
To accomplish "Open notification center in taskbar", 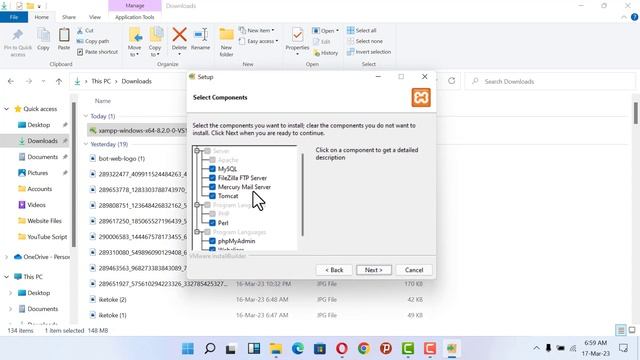I will click(623, 348).
